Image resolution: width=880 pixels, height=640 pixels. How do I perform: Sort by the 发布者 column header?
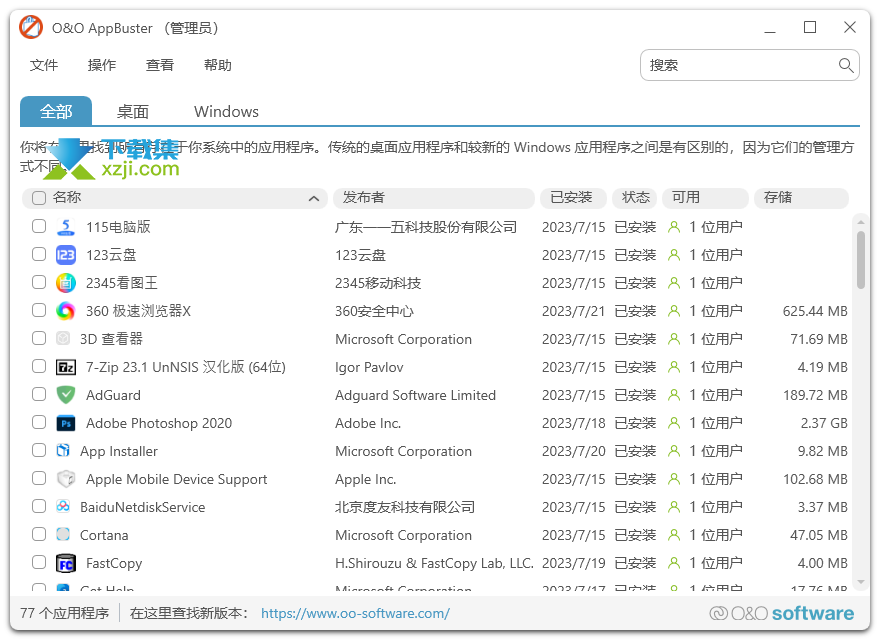[433, 198]
